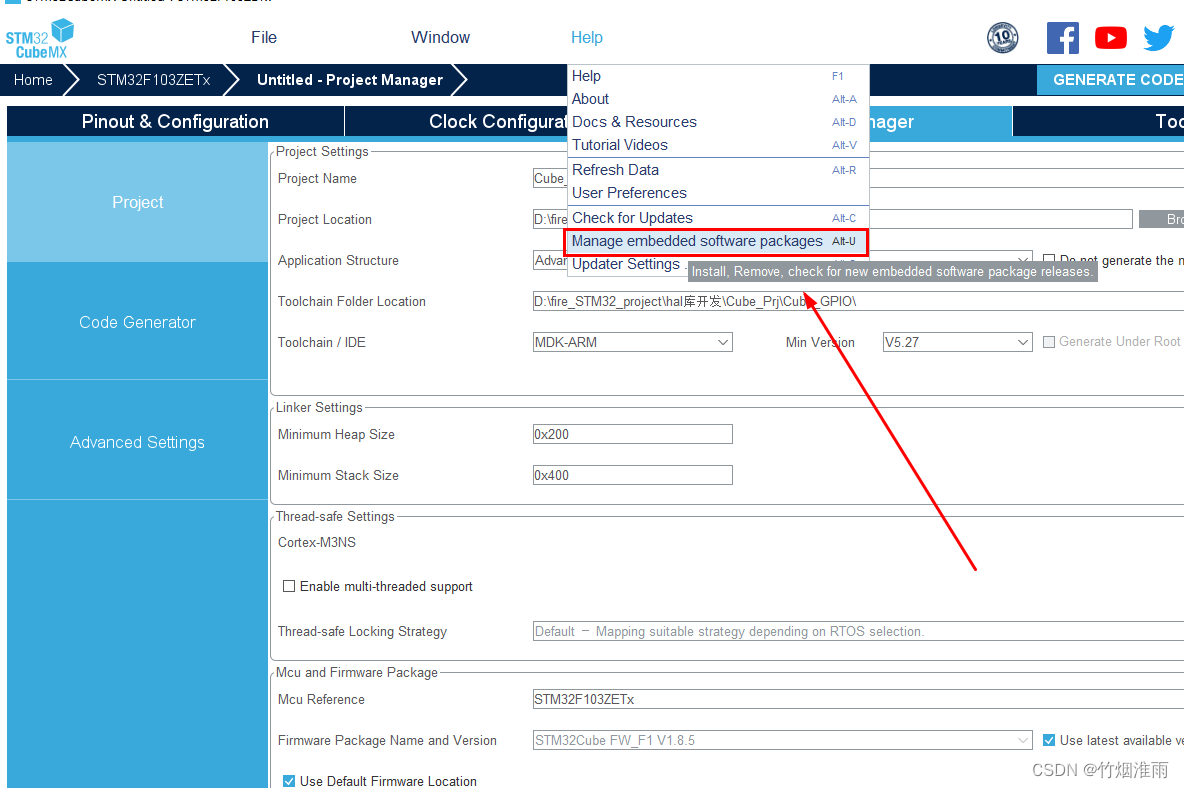This screenshot has width=1184, height=788.
Task: Open the Facebook icon
Action: [x=1062, y=38]
